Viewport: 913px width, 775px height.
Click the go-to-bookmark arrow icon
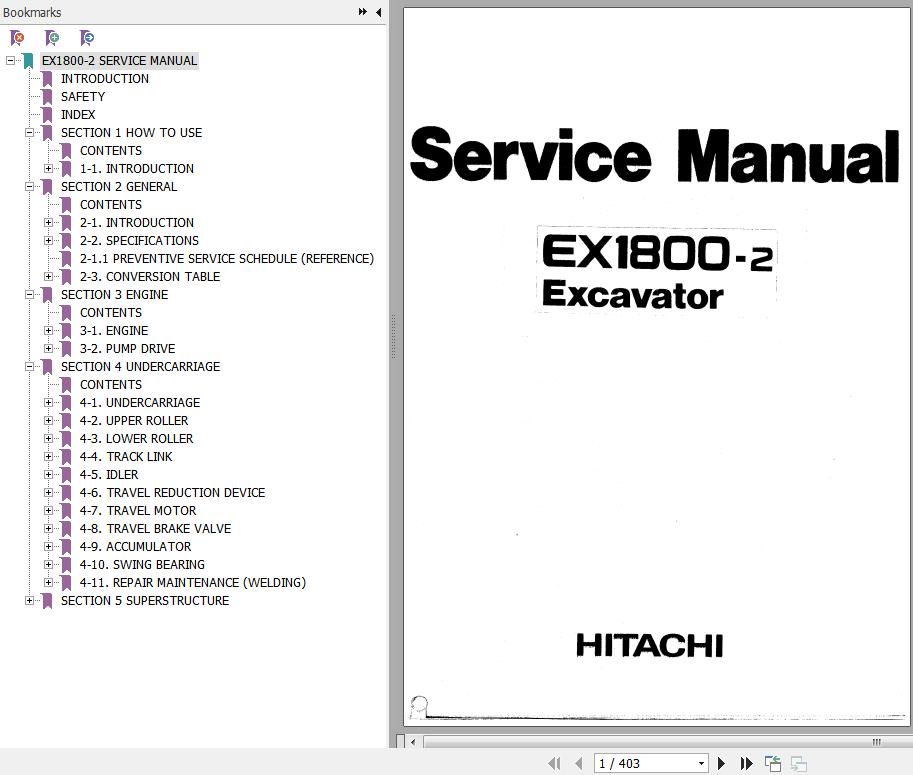(x=87, y=38)
